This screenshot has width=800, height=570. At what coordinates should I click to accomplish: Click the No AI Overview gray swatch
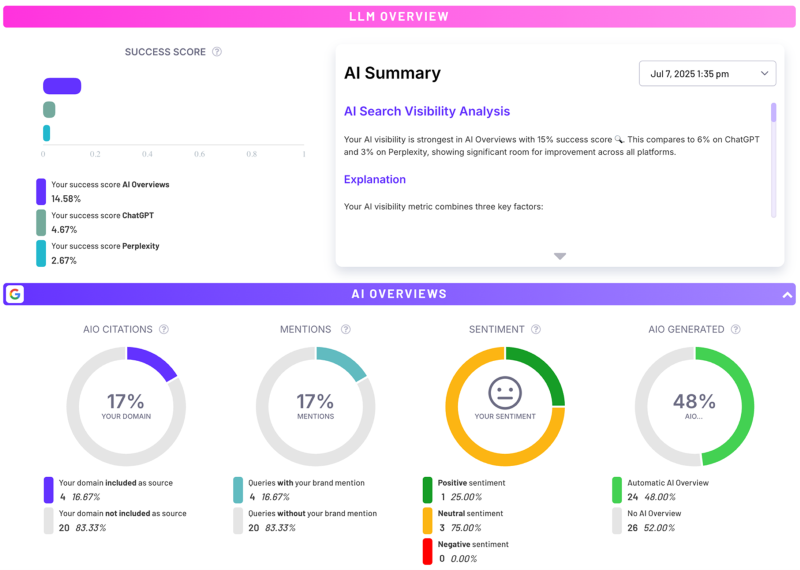pyautogui.click(x=617, y=521)
